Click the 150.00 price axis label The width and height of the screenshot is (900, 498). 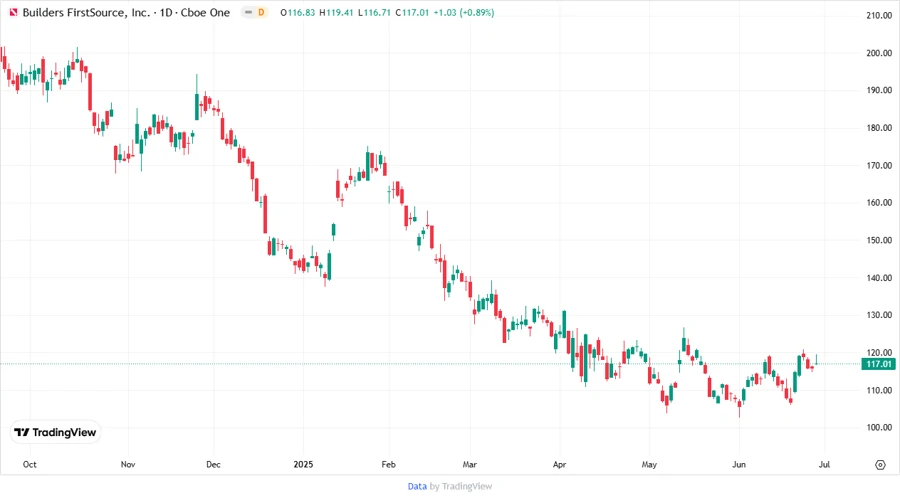879,240
